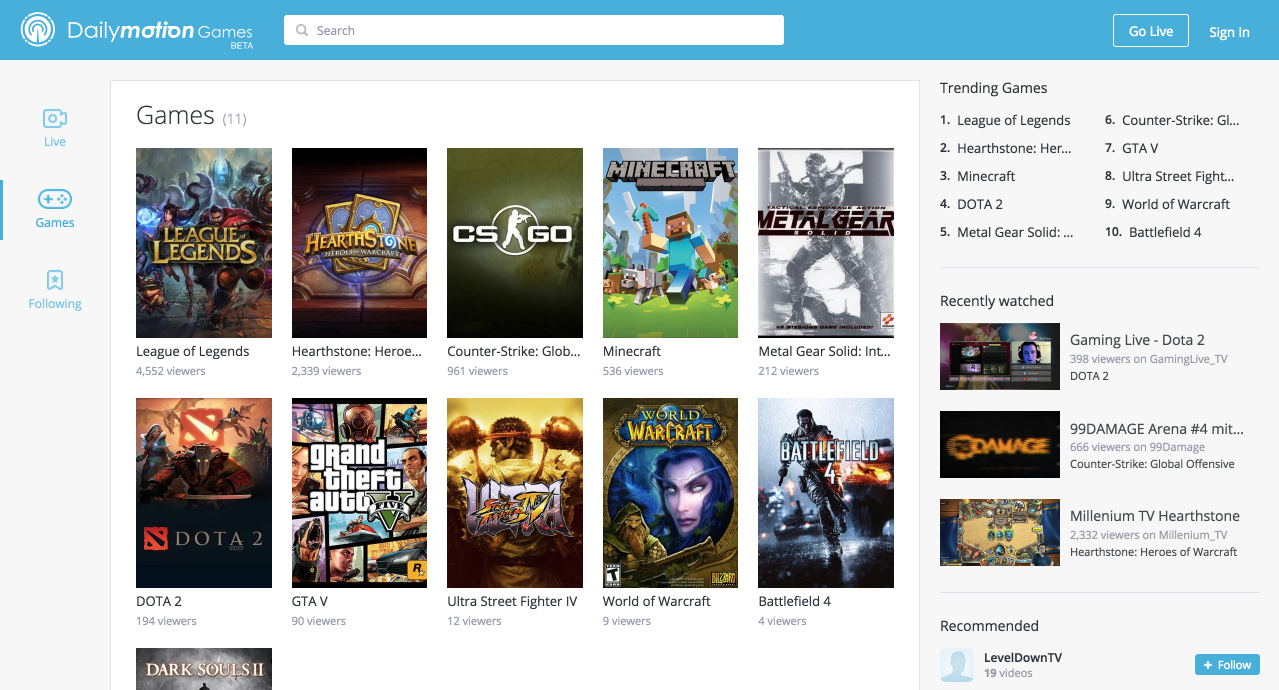Click the 99DAMAGE Arena #4 title
The height and width of the screenshot is (690, 1279).
point(1157,428)
